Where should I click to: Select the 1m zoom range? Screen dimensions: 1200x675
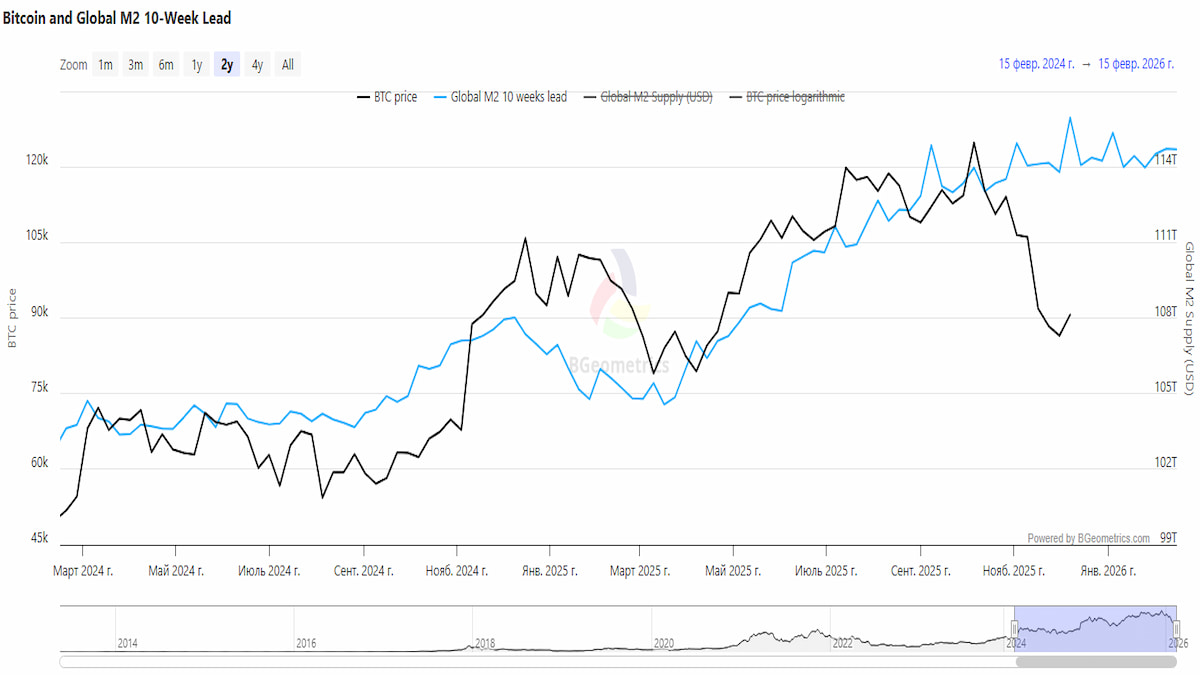(x=105, y=65)
